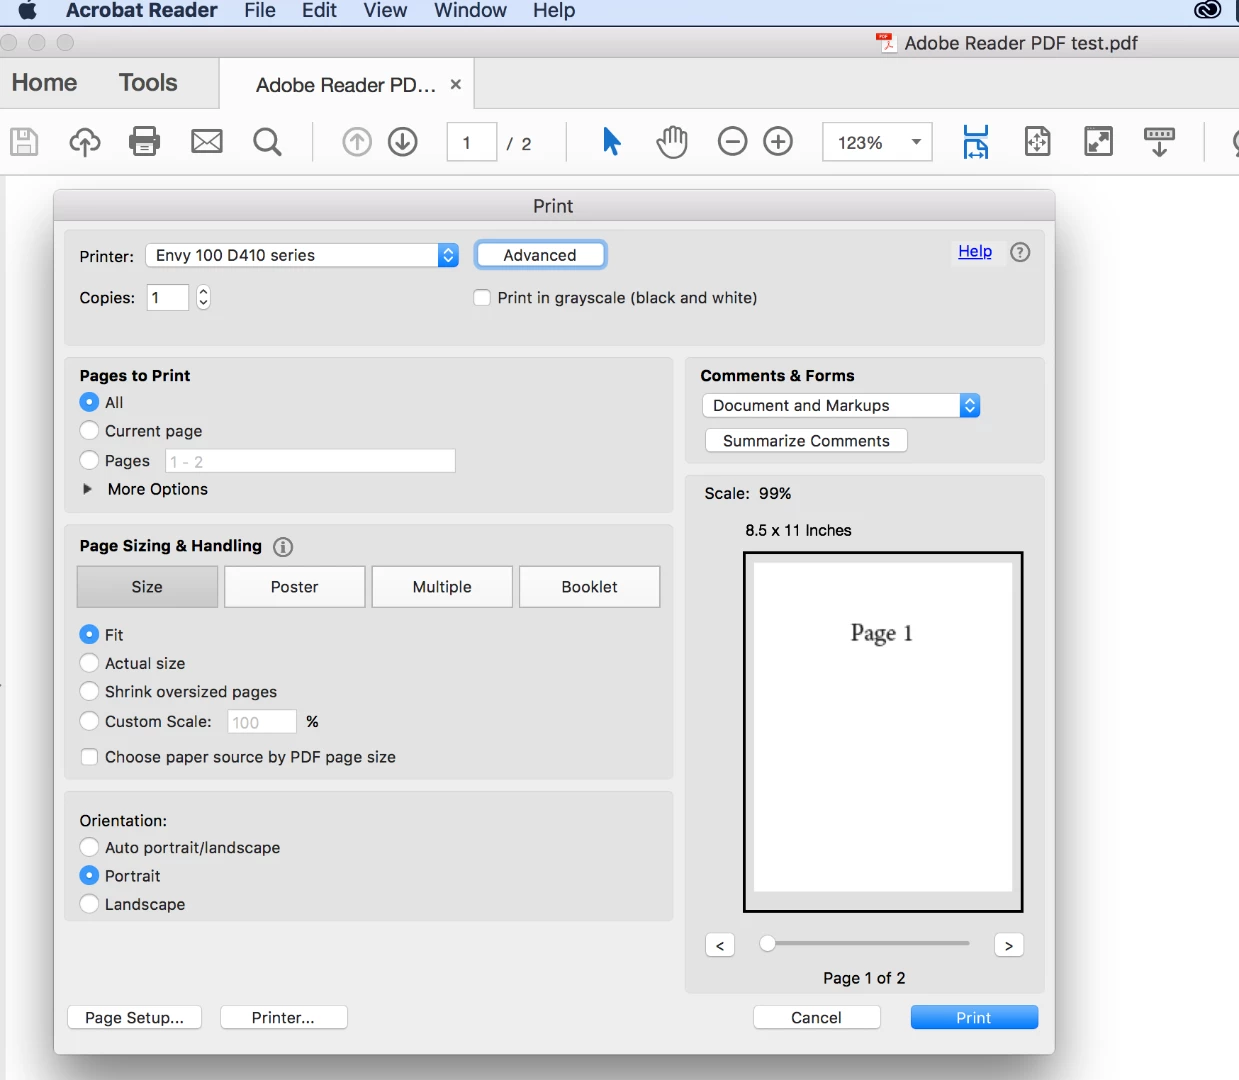
Task: Open the View menu
Action: tap(385, 11)
